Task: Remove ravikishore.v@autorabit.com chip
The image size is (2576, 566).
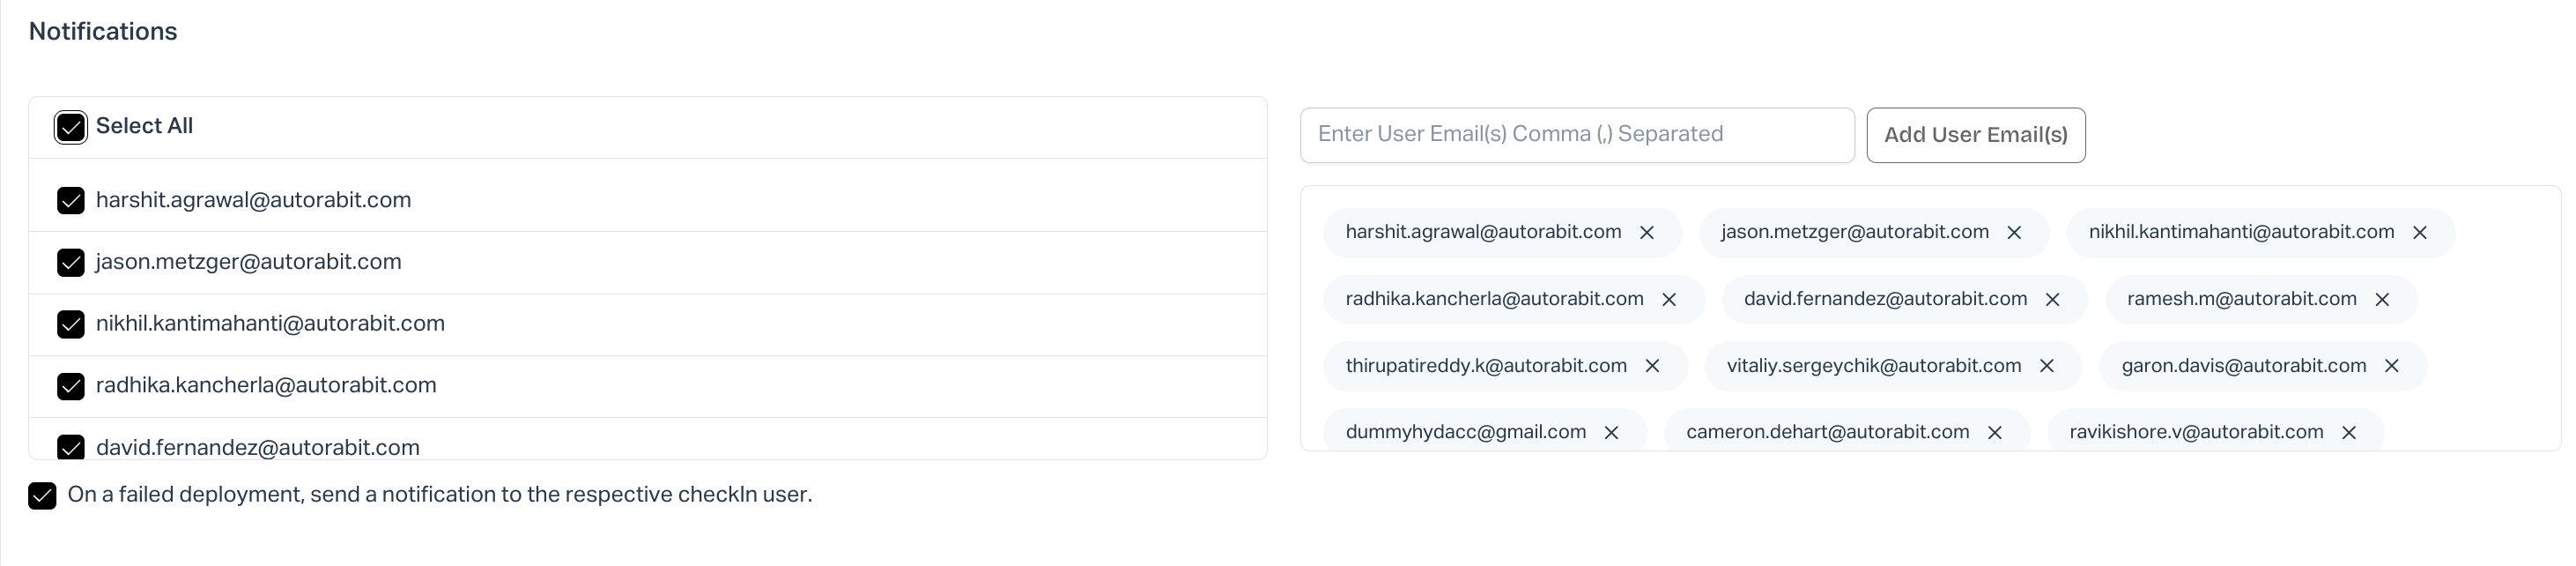Action: [2349, 433]
